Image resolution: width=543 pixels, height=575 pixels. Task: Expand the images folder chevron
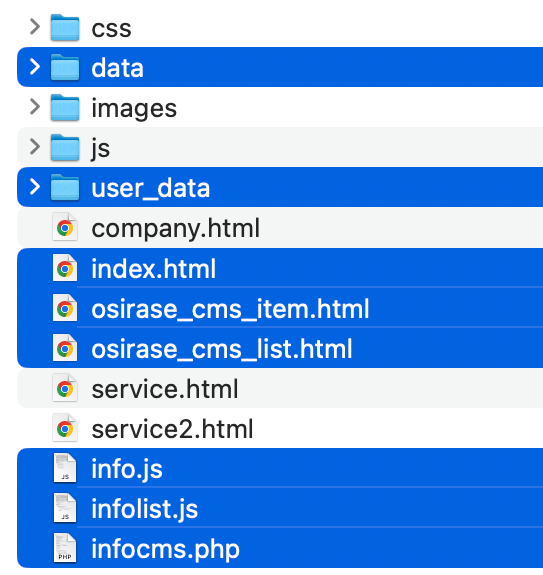pyautogui.click(x=35, y=107)
